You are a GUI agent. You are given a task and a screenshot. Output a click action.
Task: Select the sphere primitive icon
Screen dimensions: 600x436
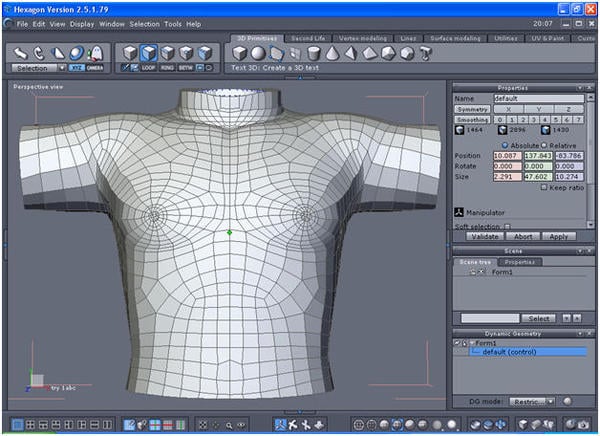tap(259, 53)
